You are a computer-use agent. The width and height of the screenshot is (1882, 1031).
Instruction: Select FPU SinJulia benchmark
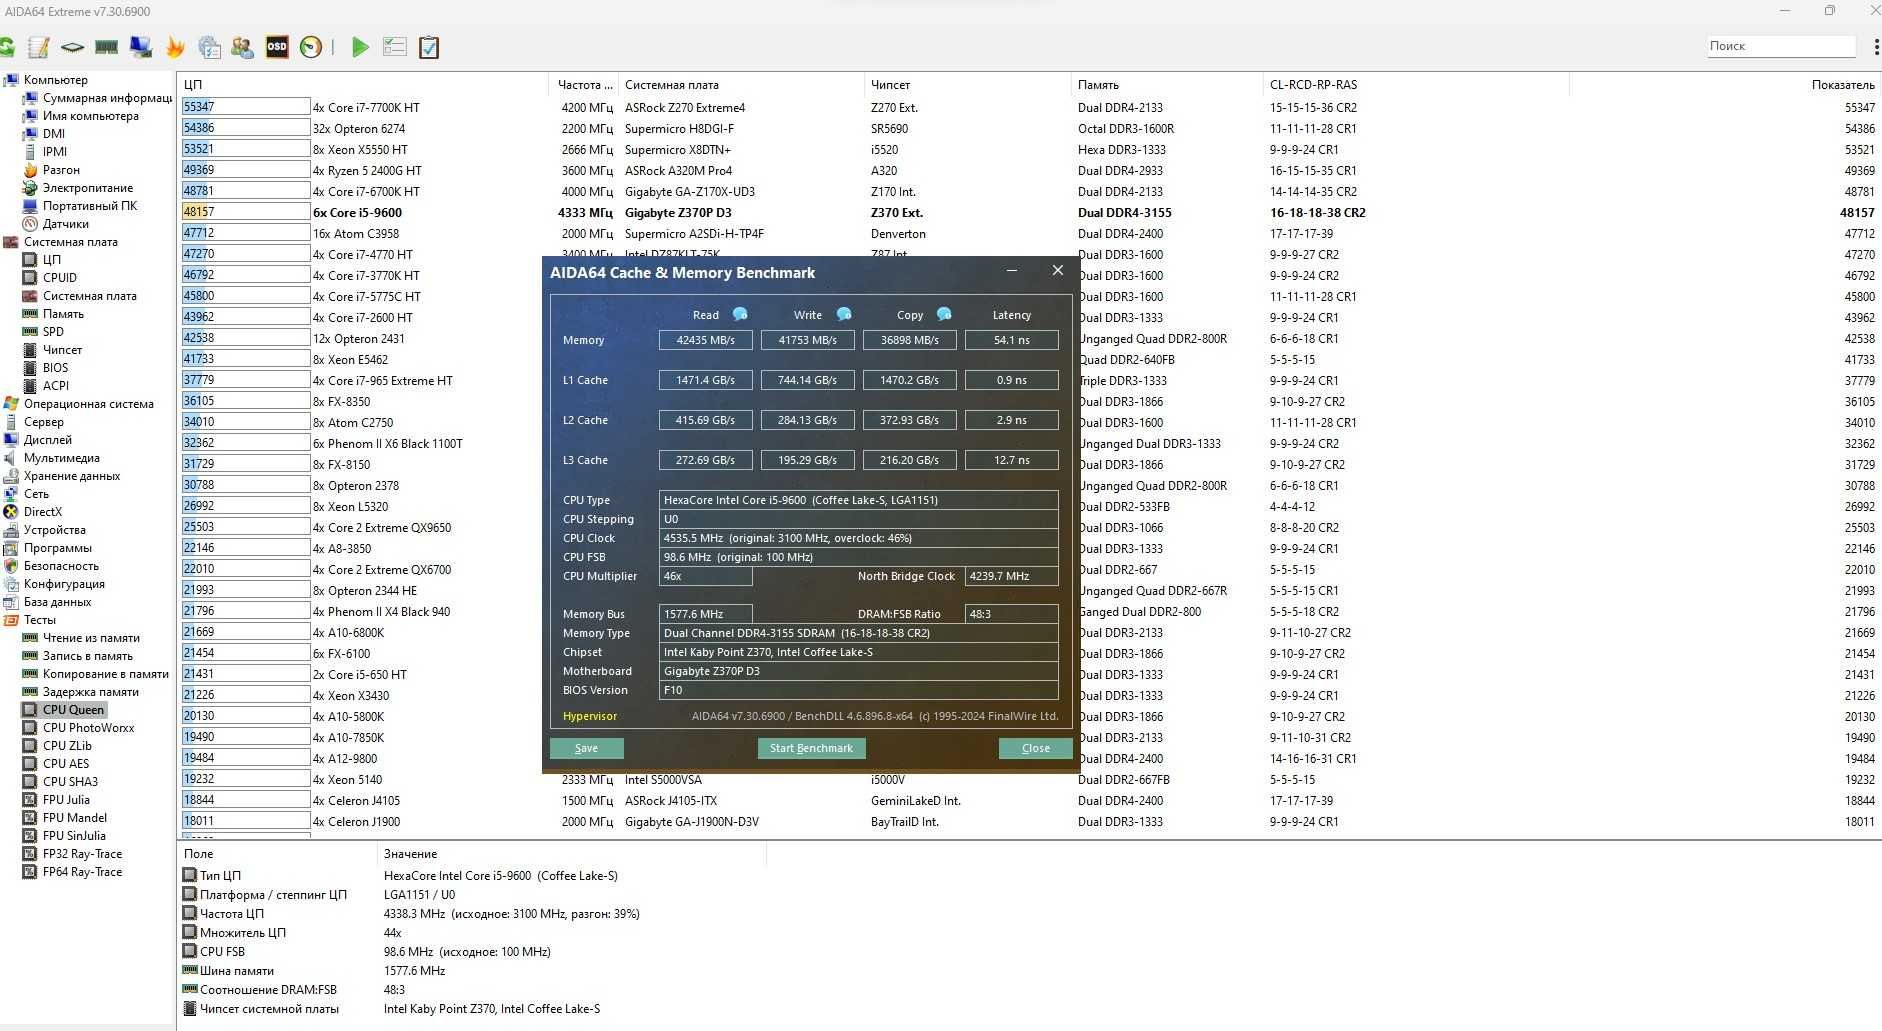point(74,836)
